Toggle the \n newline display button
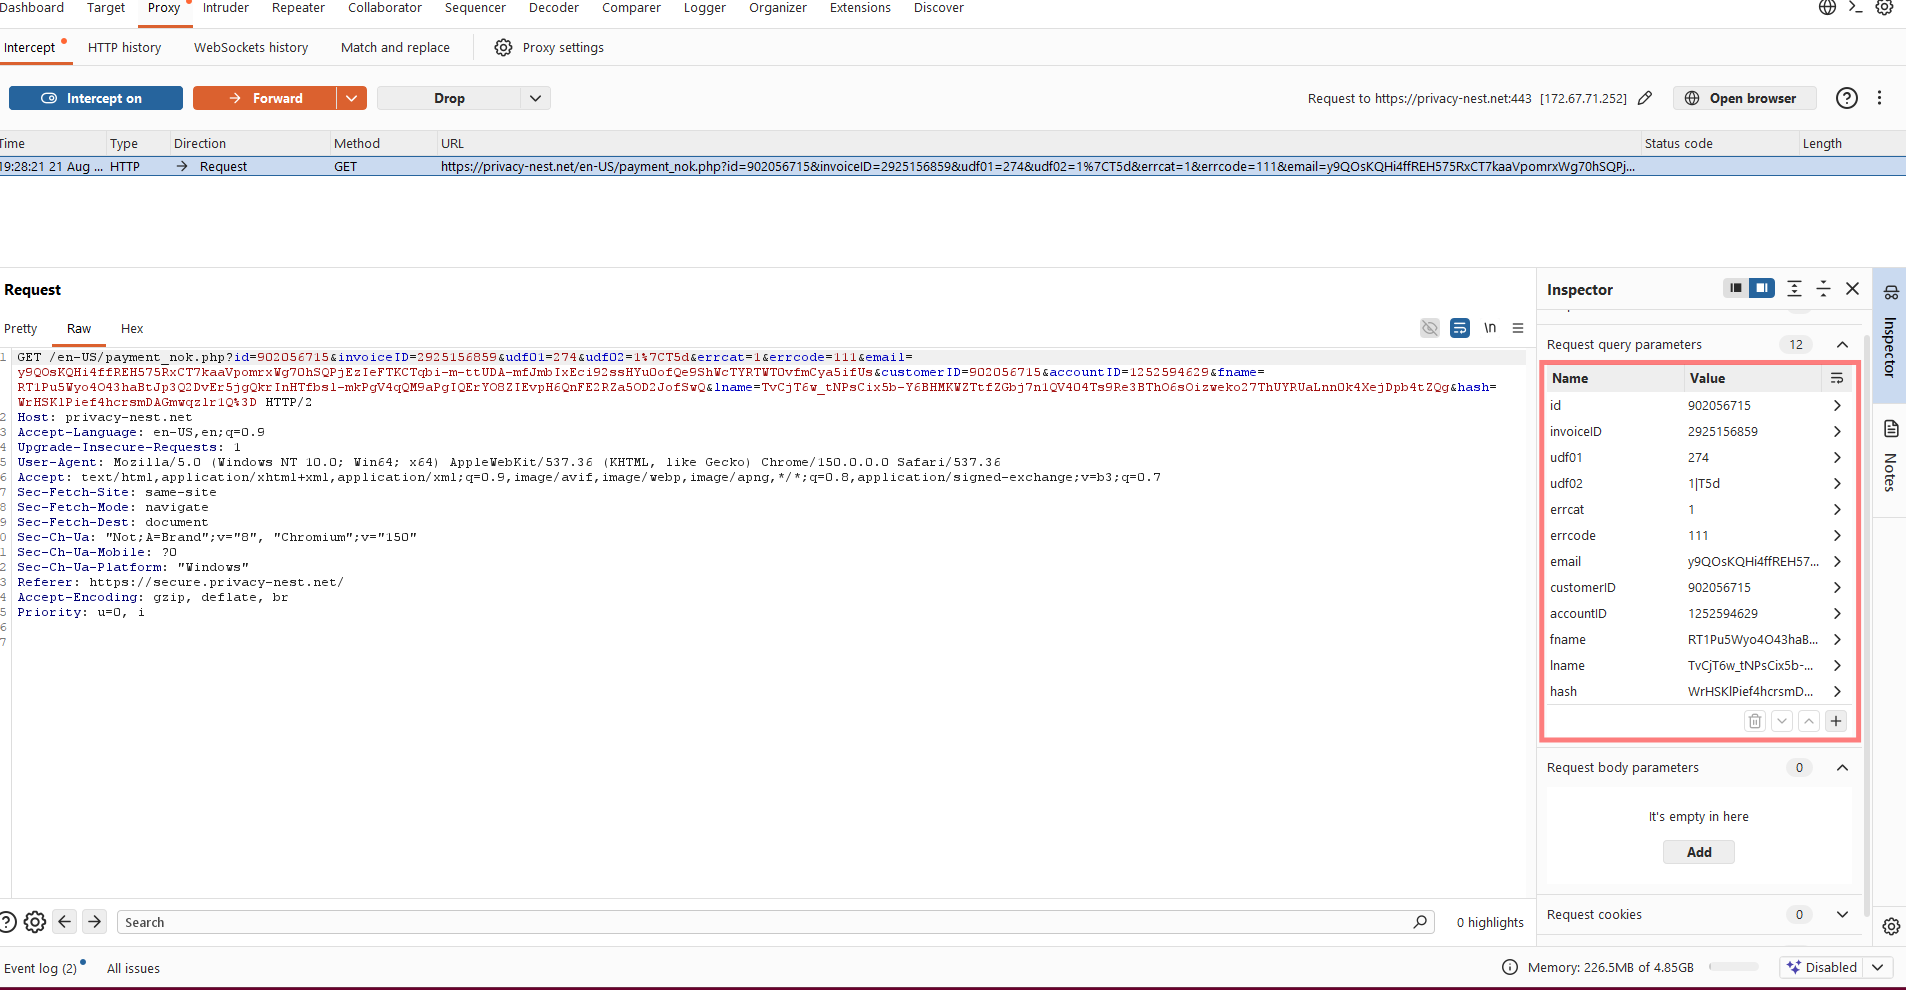This screenshot has height=990, width=1906. (1490, 328)
